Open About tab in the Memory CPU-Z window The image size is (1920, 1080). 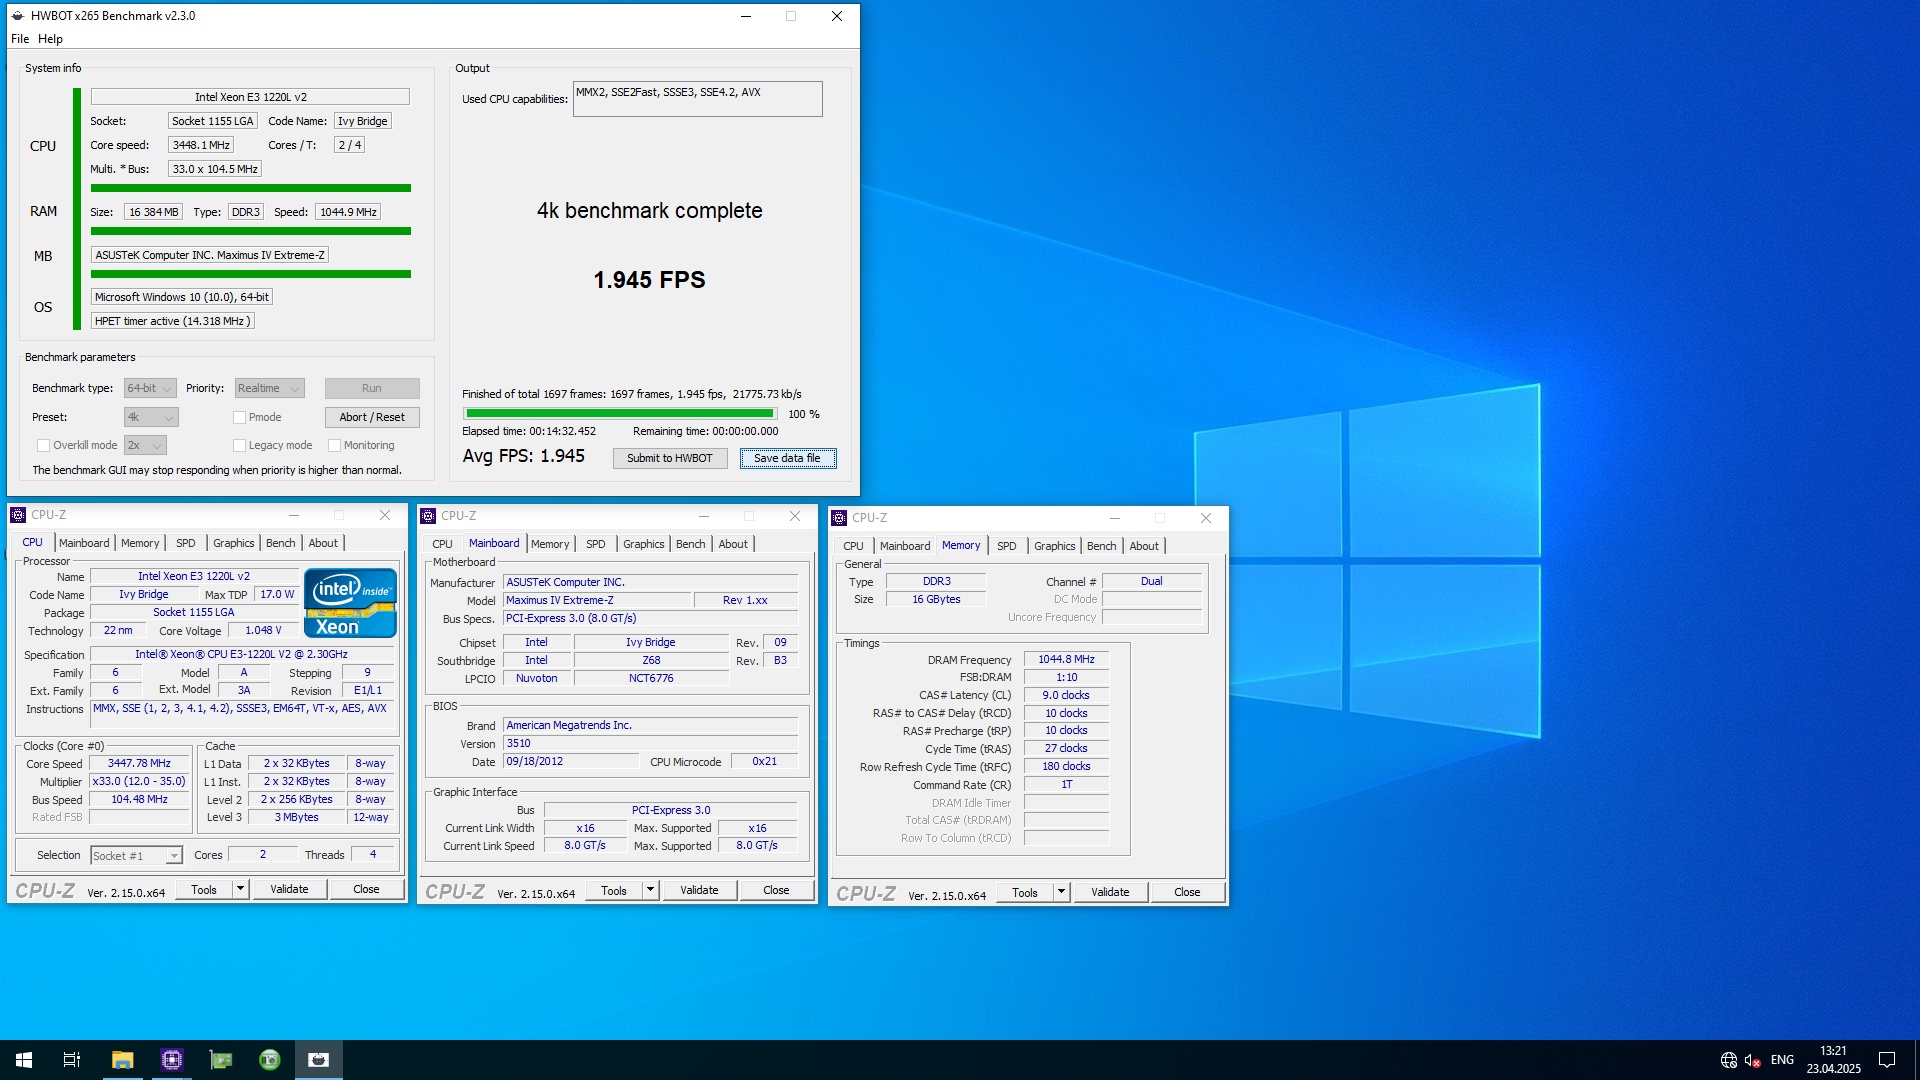pos(1144,546)
